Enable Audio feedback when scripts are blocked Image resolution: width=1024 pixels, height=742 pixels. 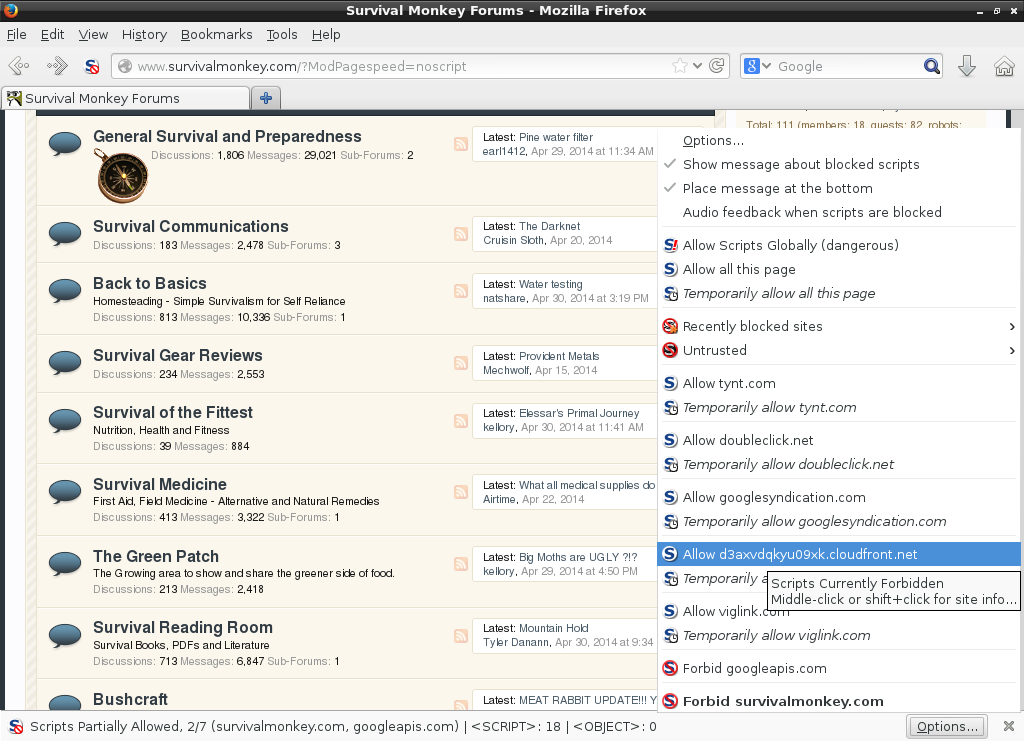[839, 212]
